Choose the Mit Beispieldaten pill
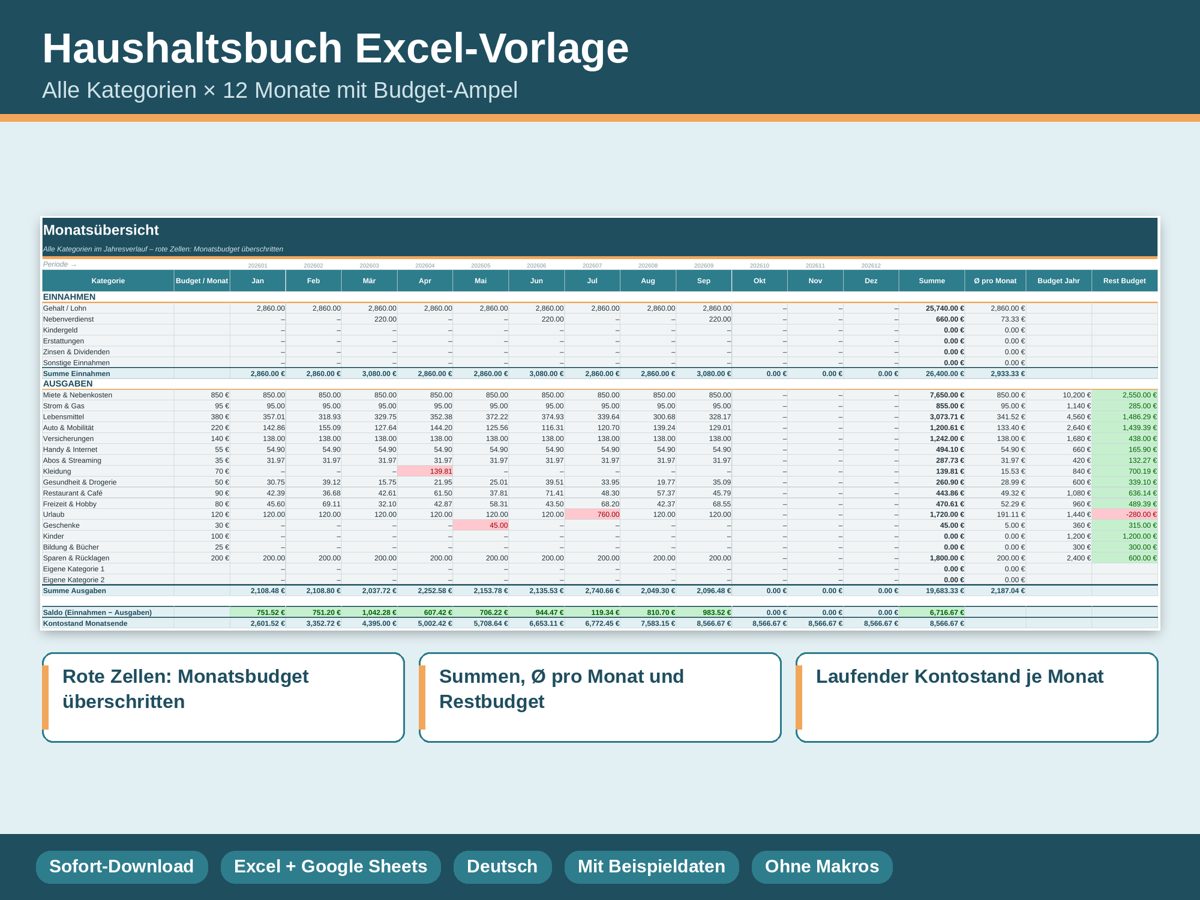The height and width of the screenshot is (900, 1200). coord(651,867)
